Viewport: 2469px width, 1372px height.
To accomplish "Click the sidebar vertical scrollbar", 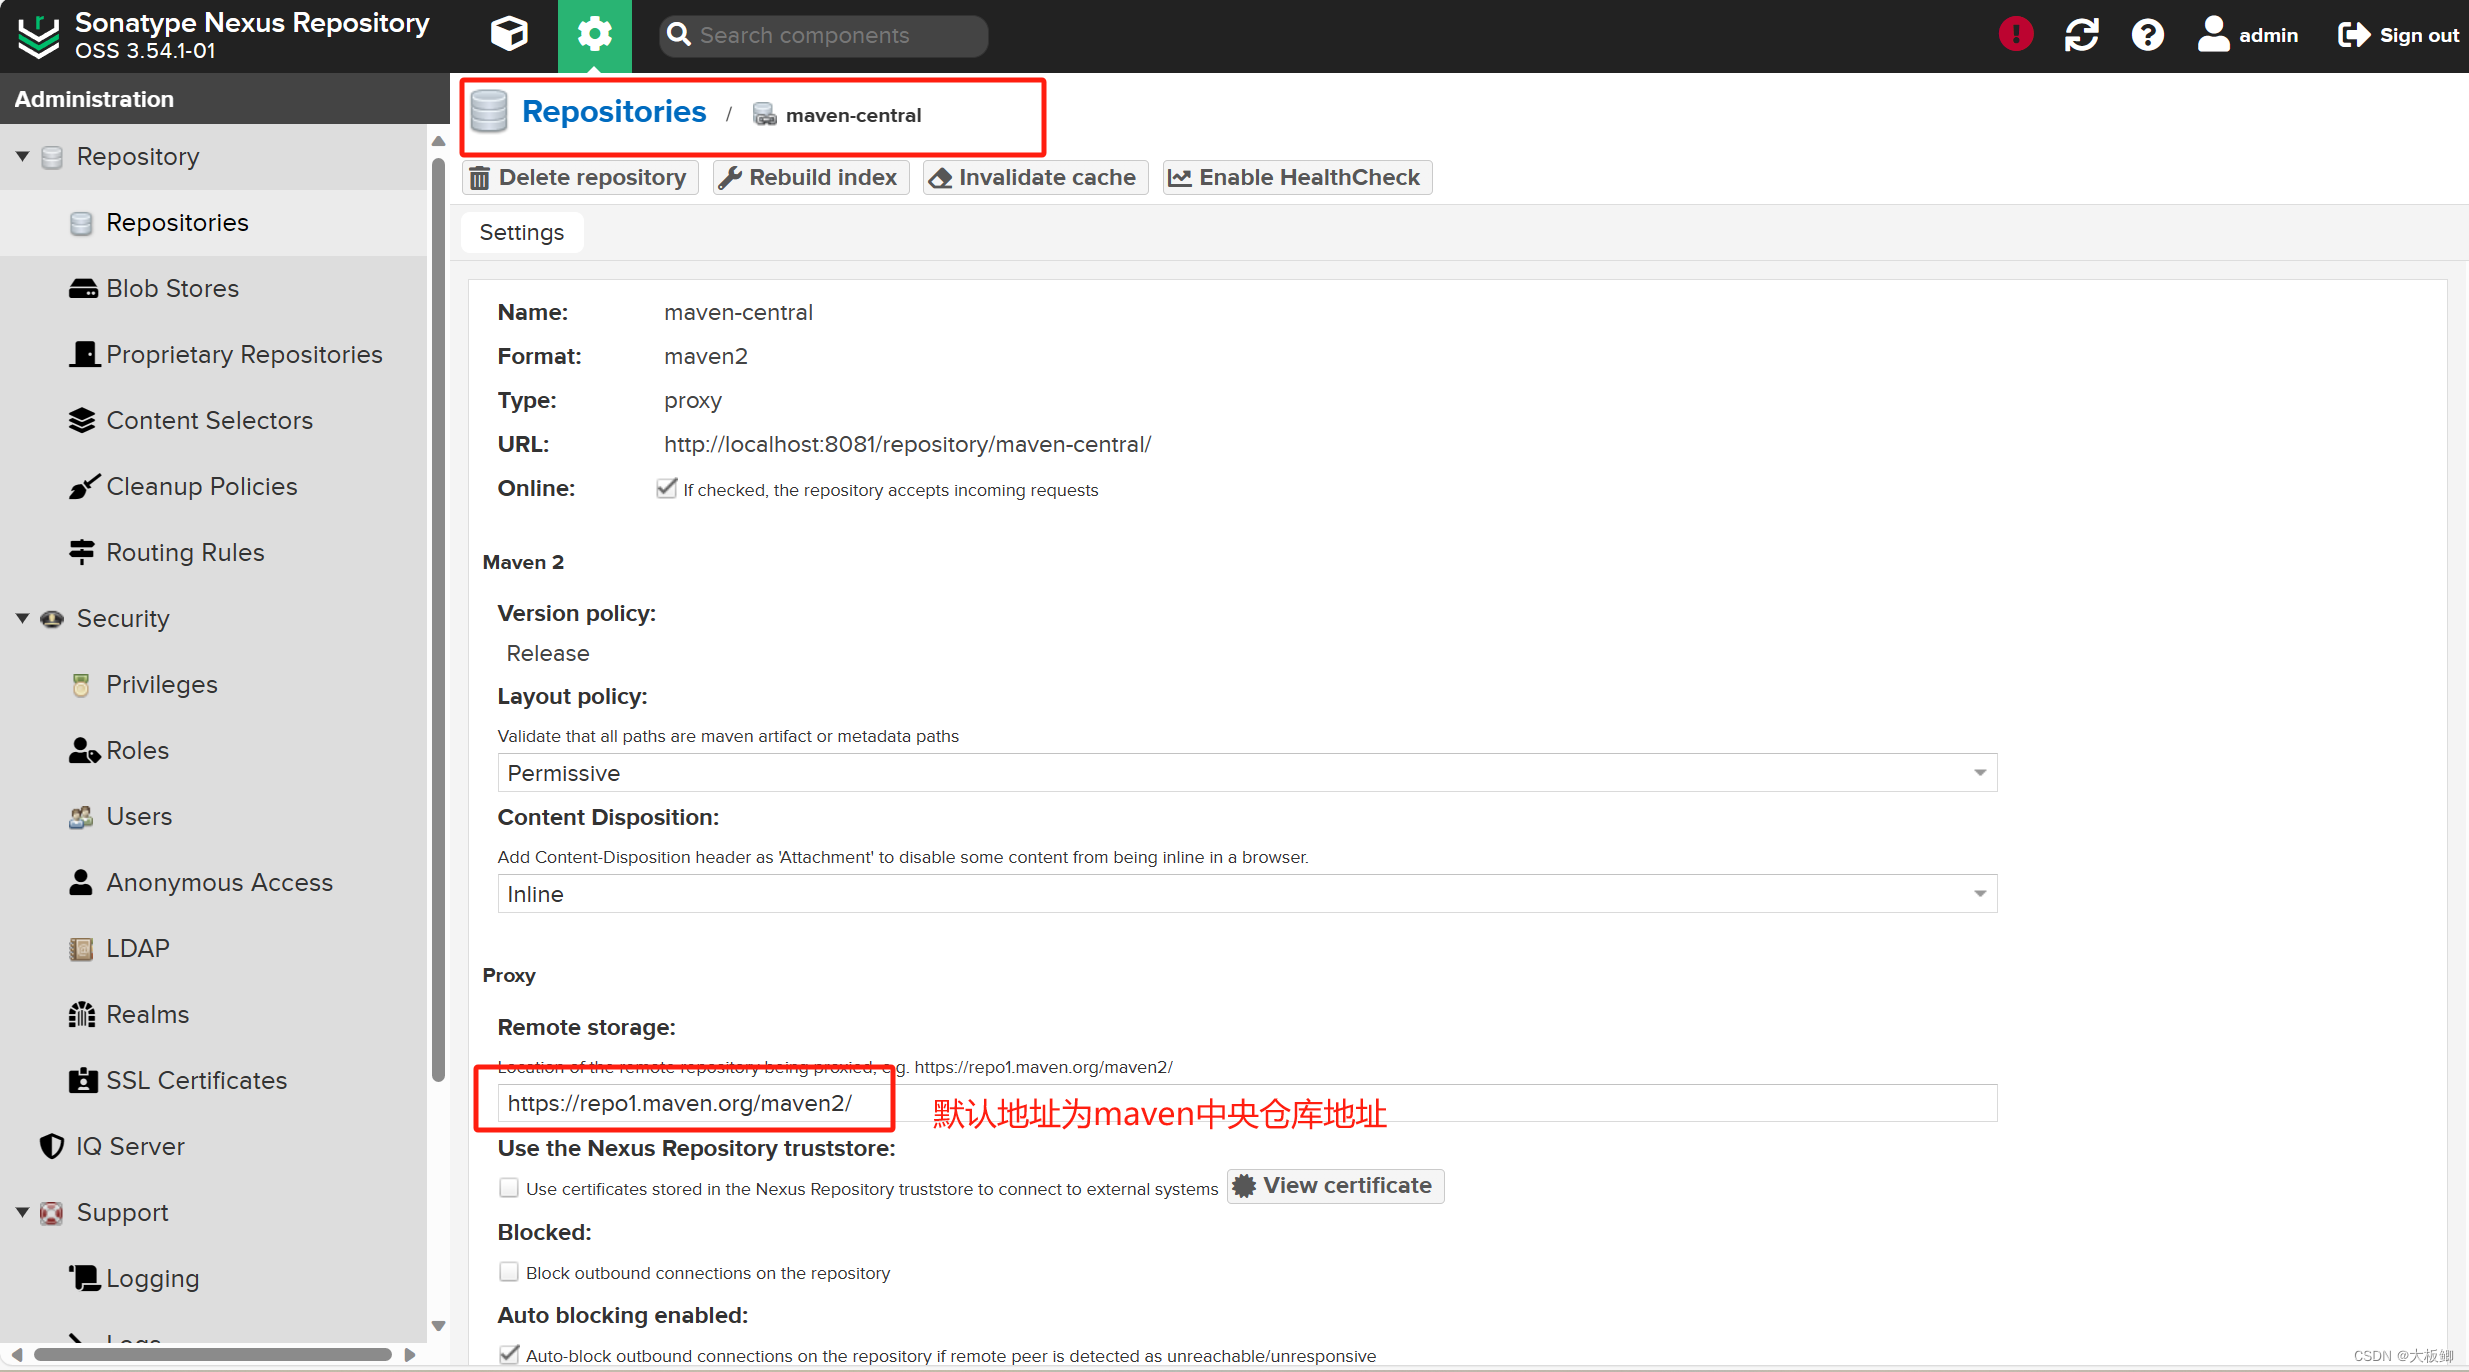I will click(438, 620).
